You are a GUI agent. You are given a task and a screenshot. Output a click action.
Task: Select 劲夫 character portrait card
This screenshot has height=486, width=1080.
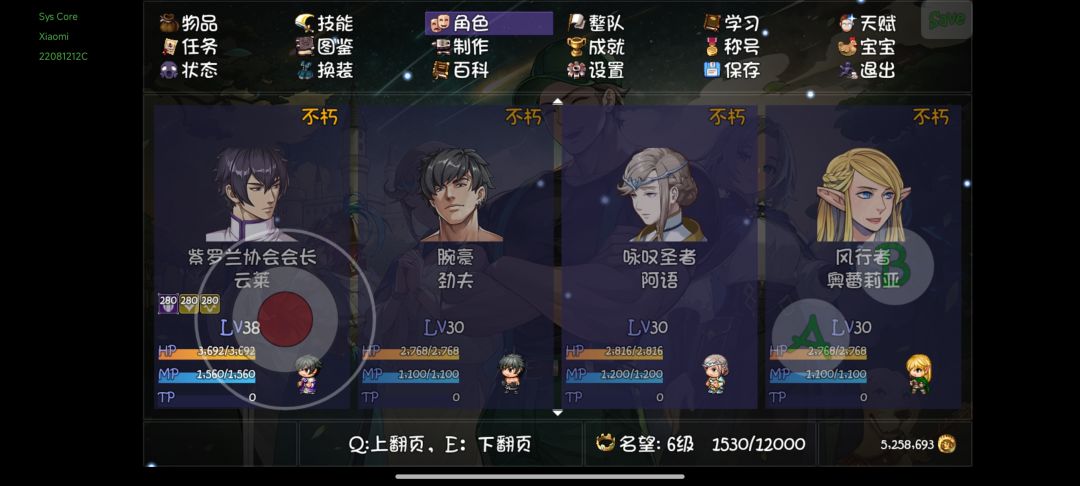click(x=456, y=256)
